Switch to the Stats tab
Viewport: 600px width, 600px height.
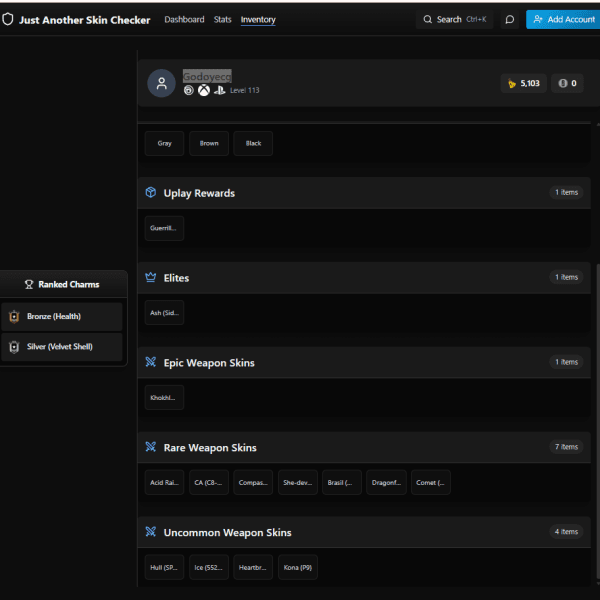click(222, 20)
